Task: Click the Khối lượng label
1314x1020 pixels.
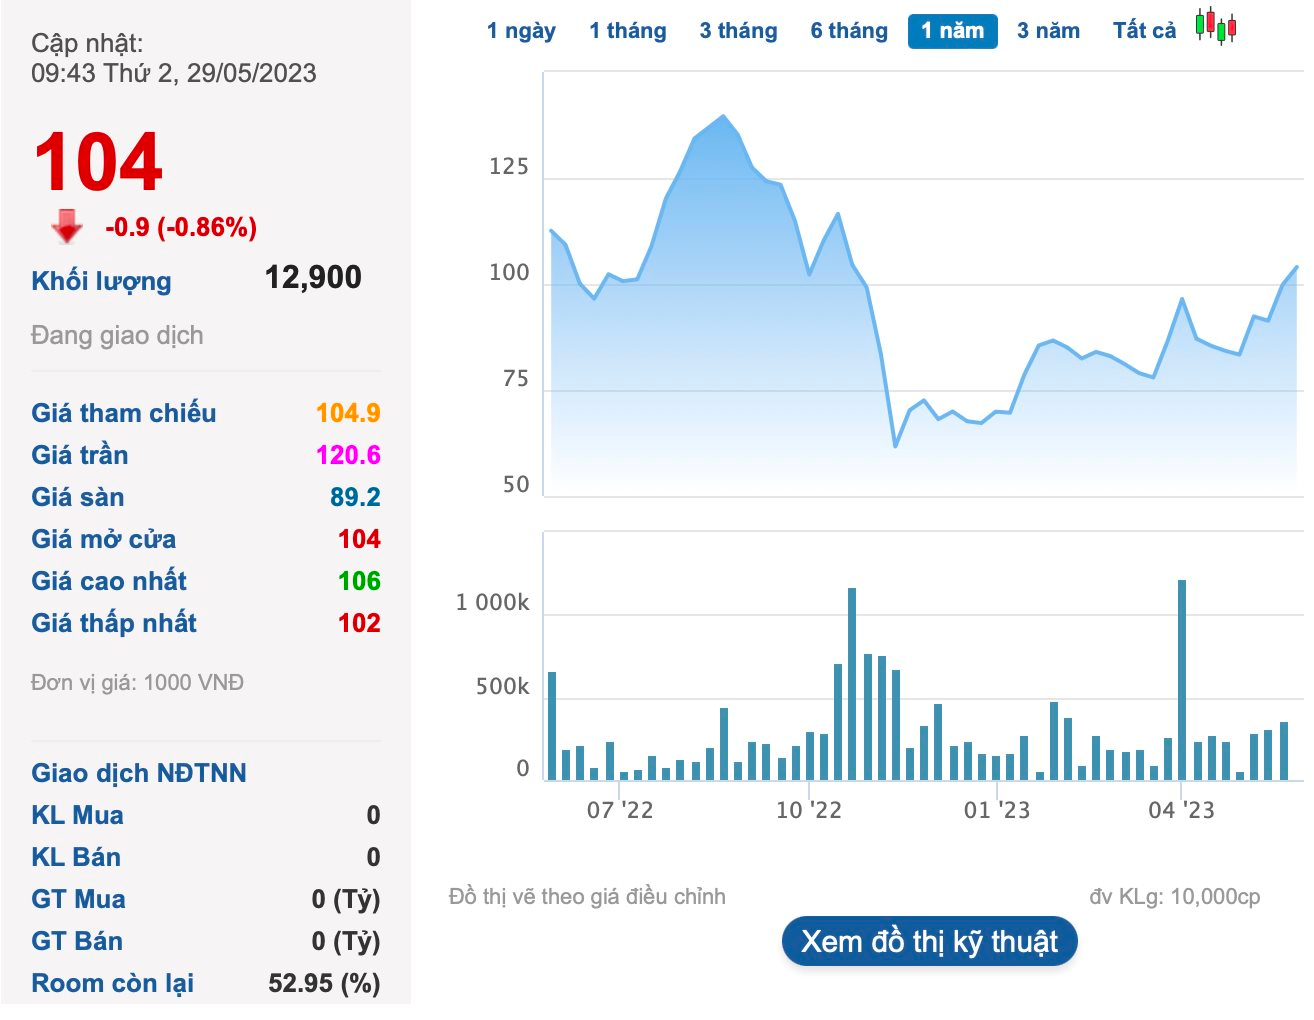Action: coord(101,281)
